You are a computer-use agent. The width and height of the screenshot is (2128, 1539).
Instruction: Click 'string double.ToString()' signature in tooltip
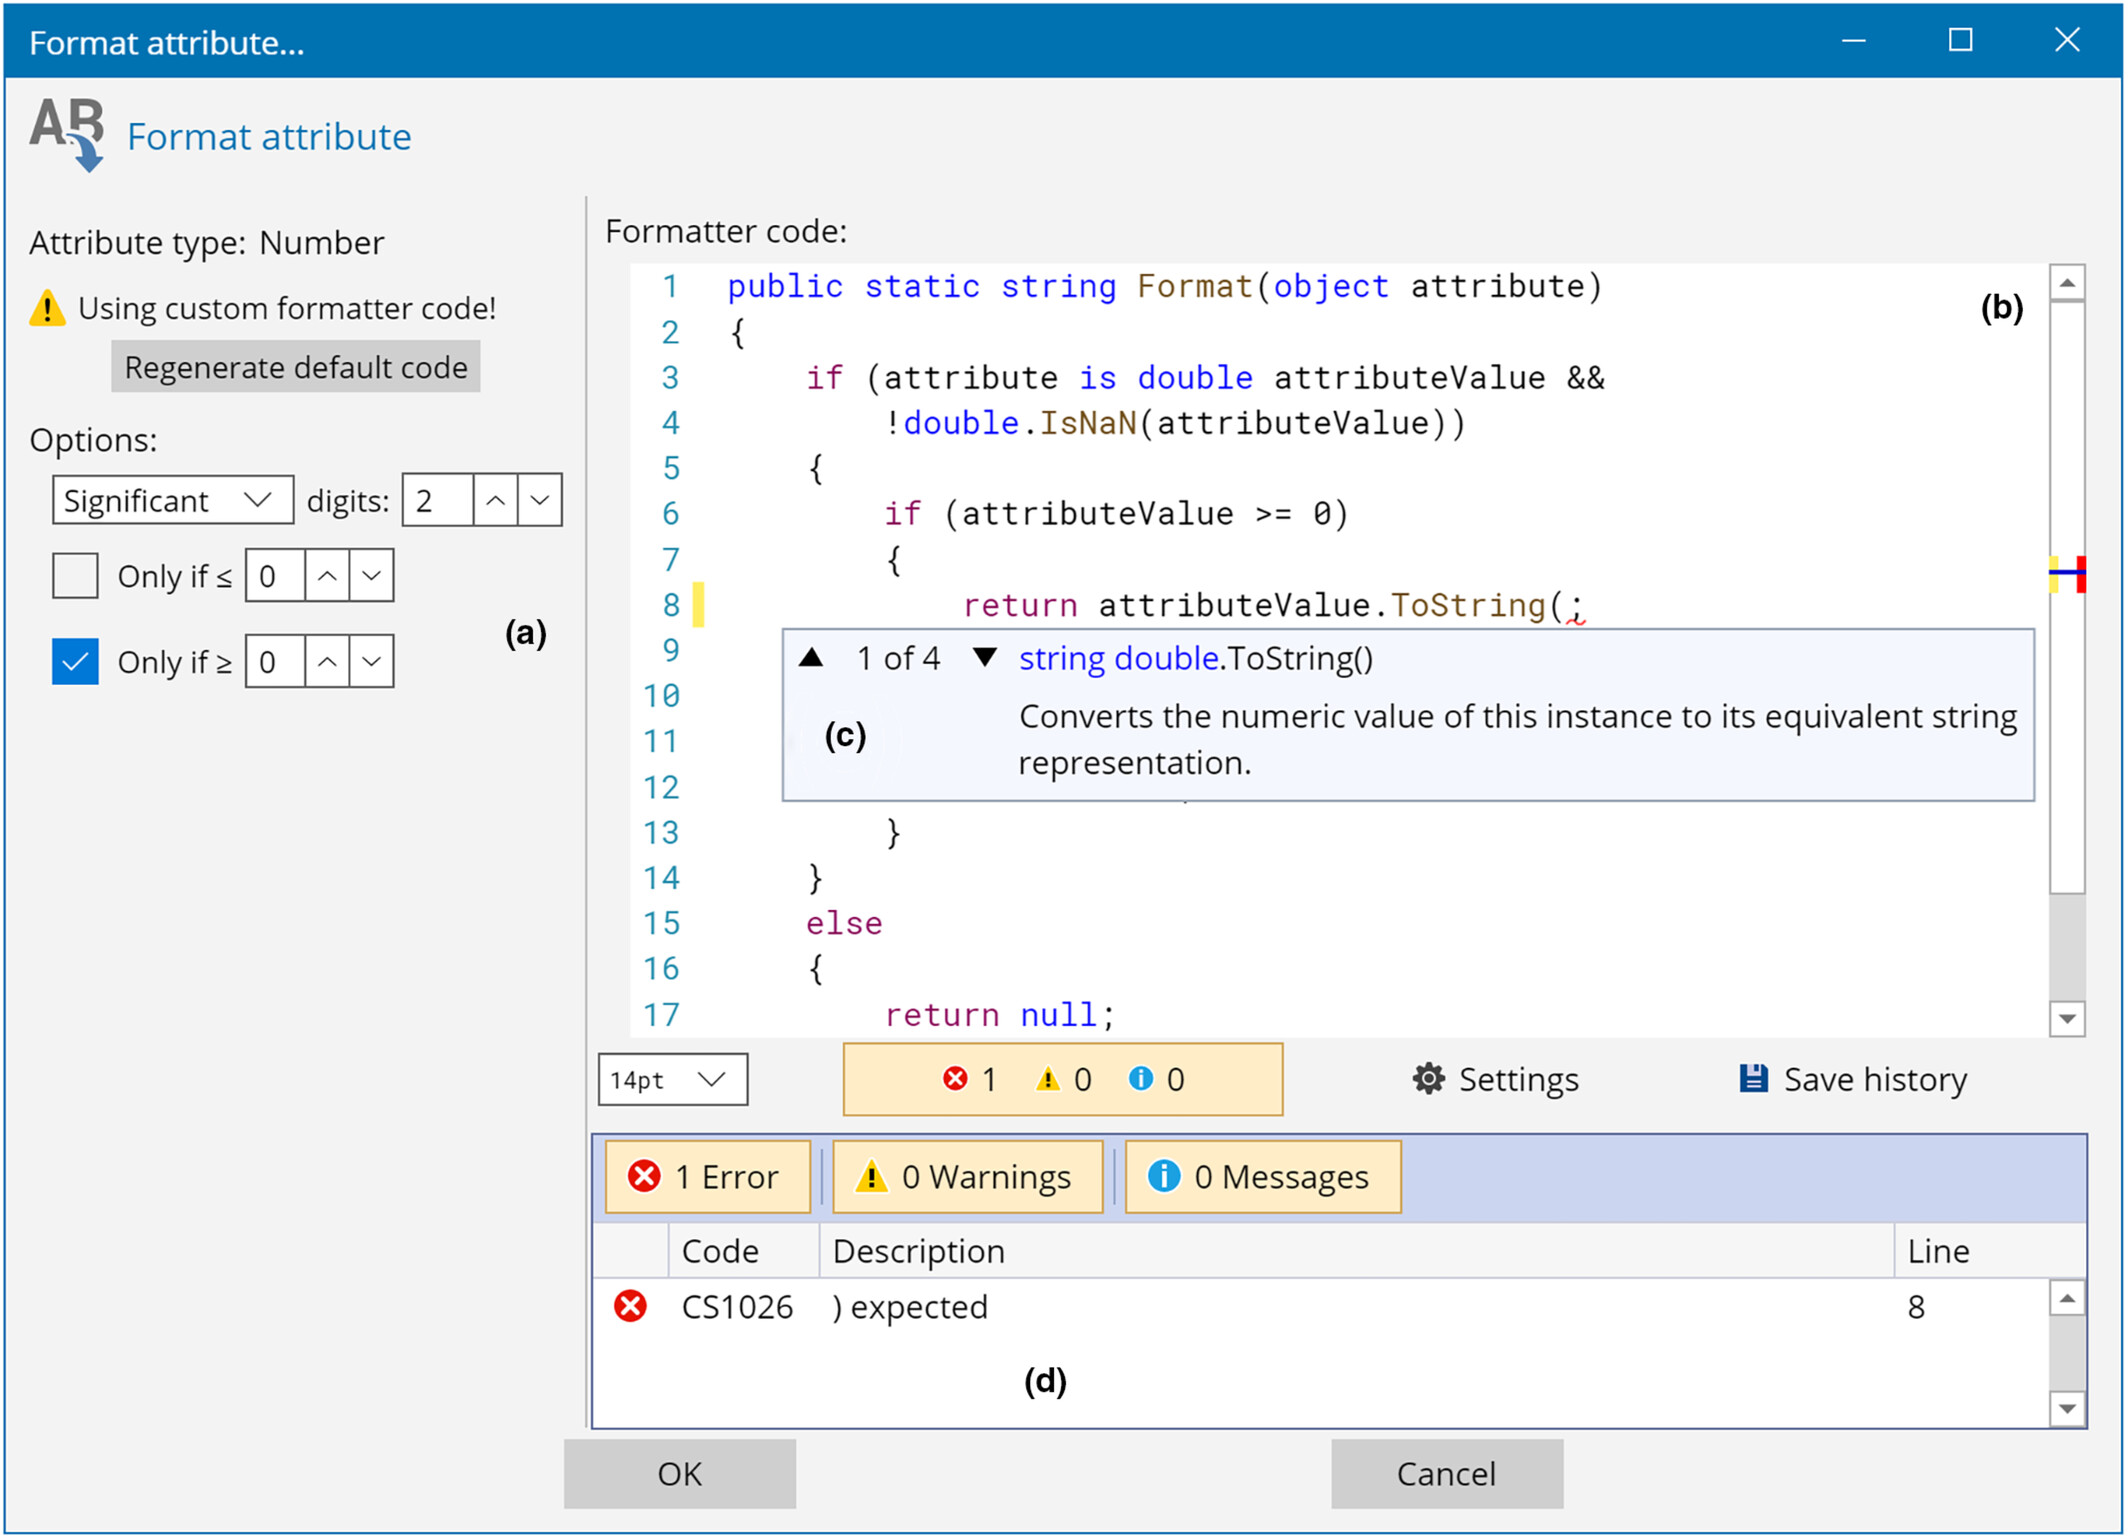click(x=1196, y=658)
